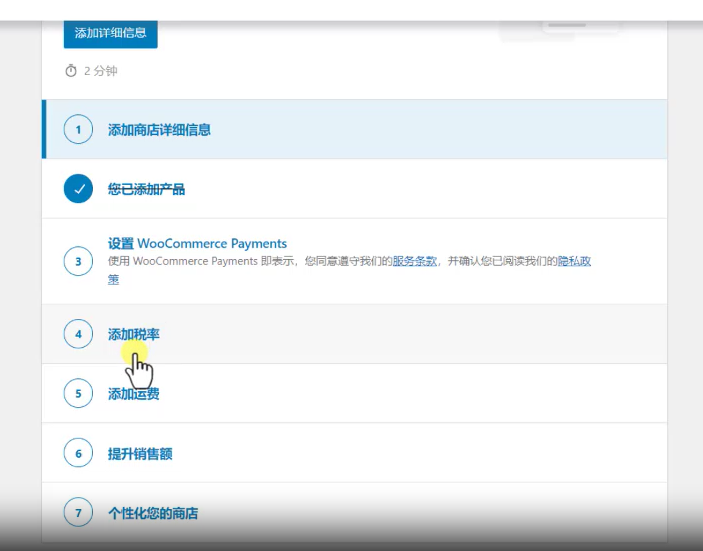Click the completed checkmark circle icon
703x551 pixels.
coord(78,189)
